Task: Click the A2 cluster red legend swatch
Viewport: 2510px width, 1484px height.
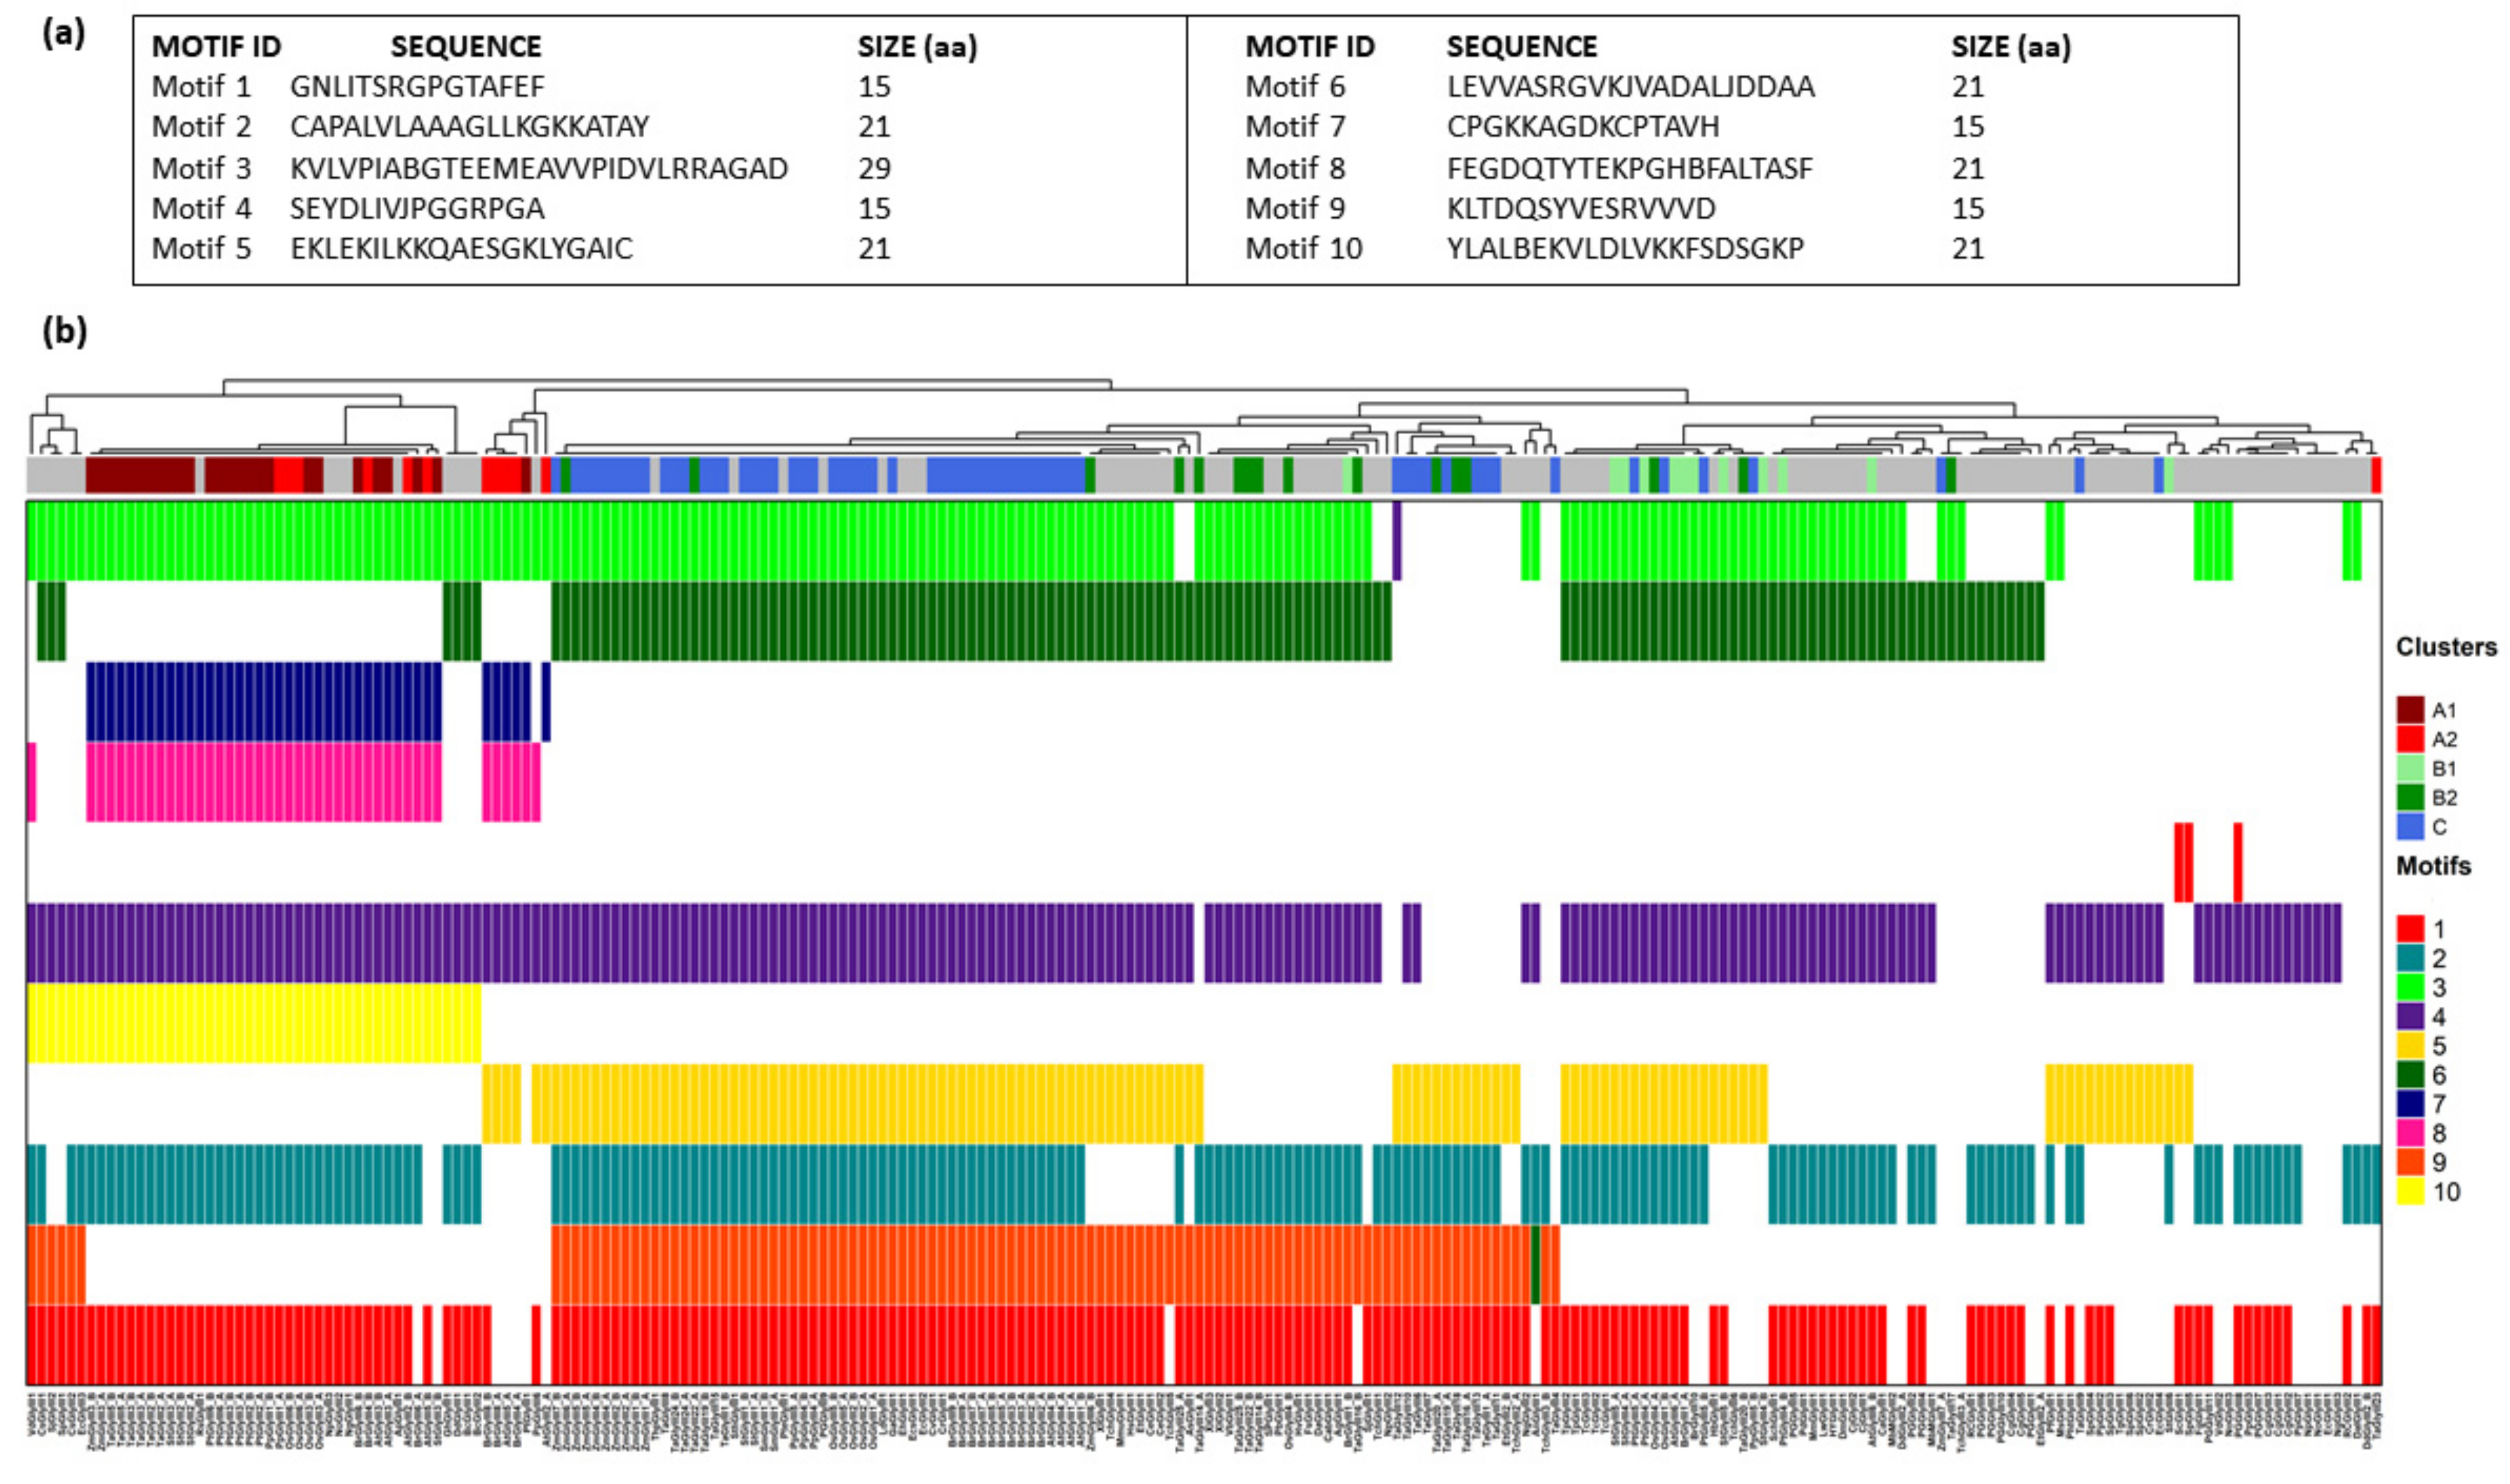Action: [2410, 739]
